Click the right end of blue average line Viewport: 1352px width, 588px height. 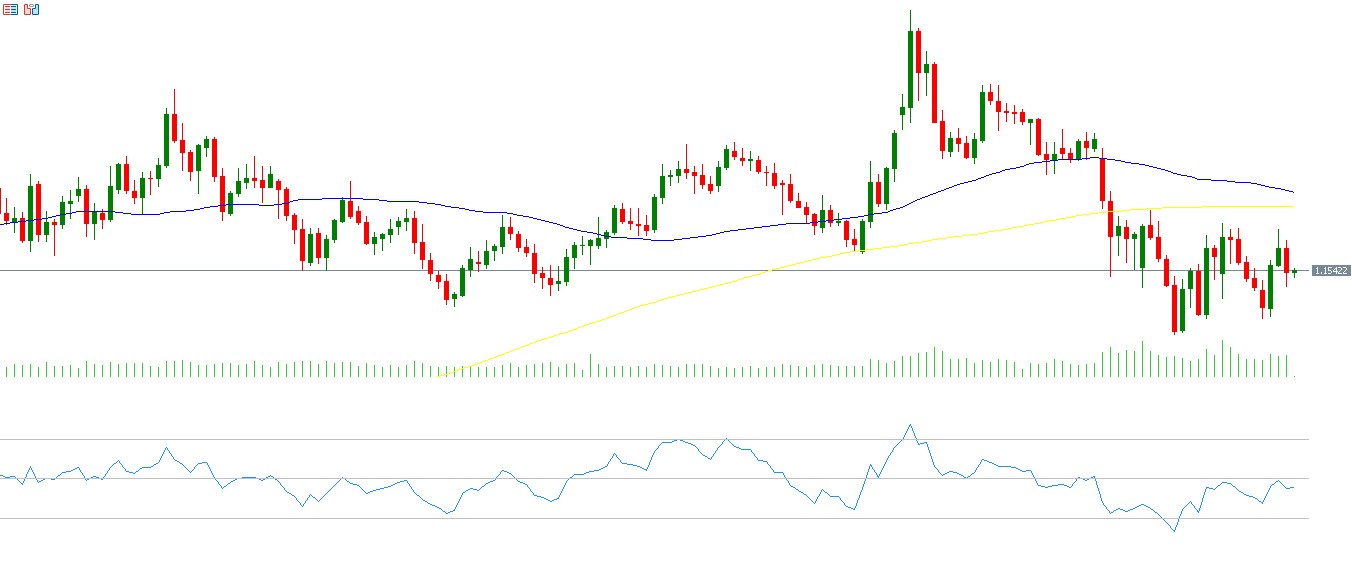pyautogui.click(x=1292, y=191)
